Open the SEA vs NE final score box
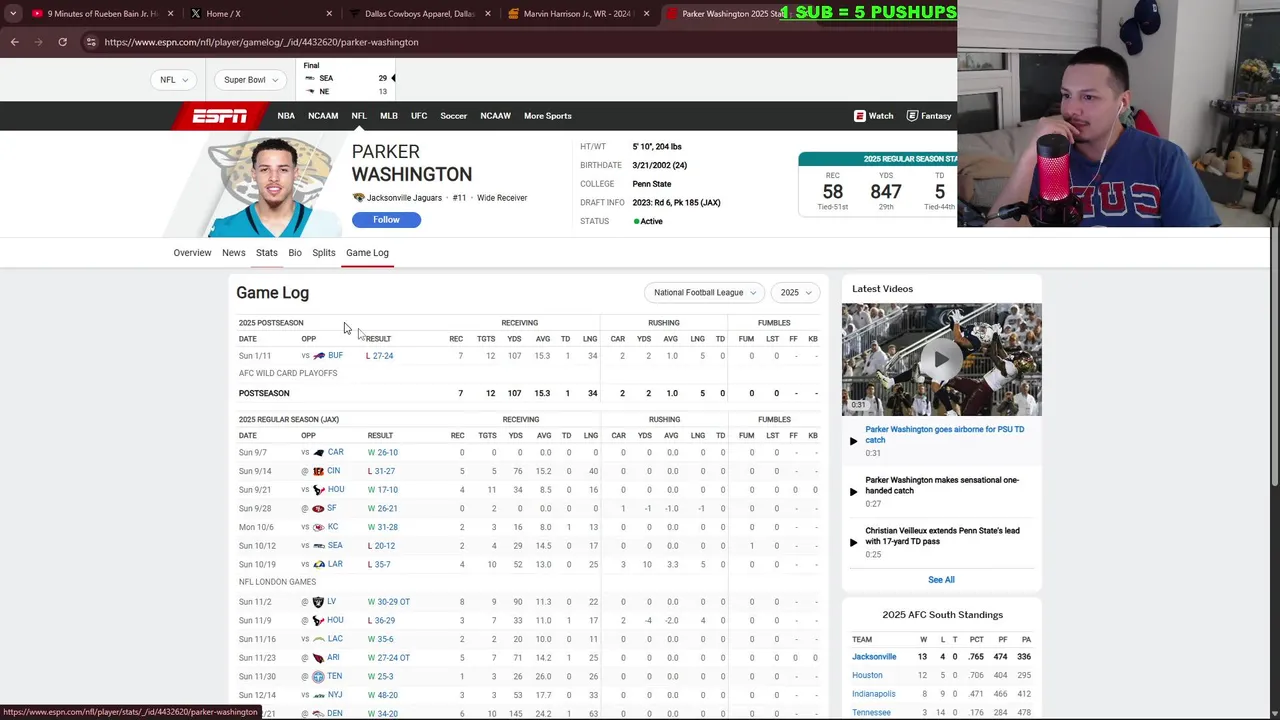 tap(348, 79)
